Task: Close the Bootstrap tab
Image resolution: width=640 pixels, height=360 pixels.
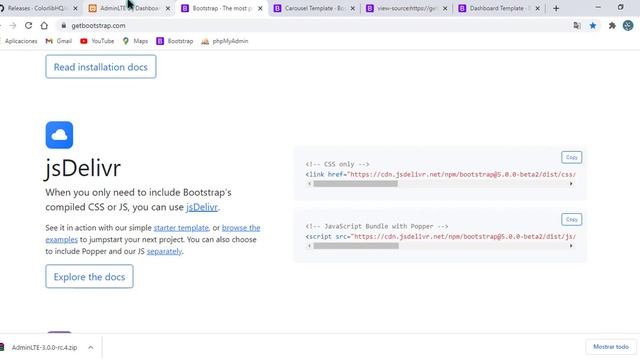Action: (x=260, y=8)
